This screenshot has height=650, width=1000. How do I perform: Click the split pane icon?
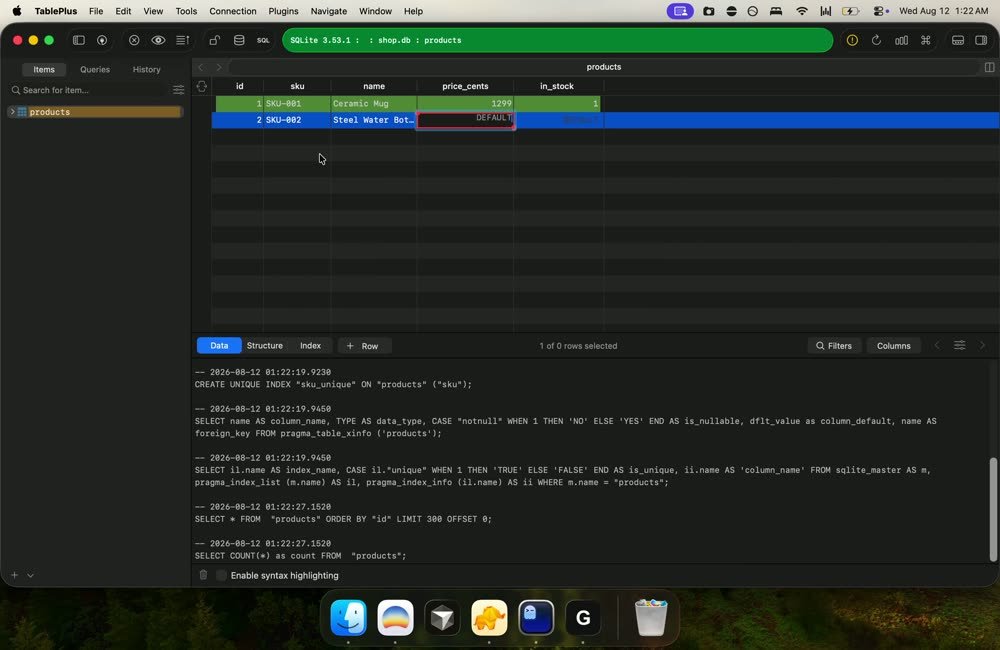click(x=989, y=67)
